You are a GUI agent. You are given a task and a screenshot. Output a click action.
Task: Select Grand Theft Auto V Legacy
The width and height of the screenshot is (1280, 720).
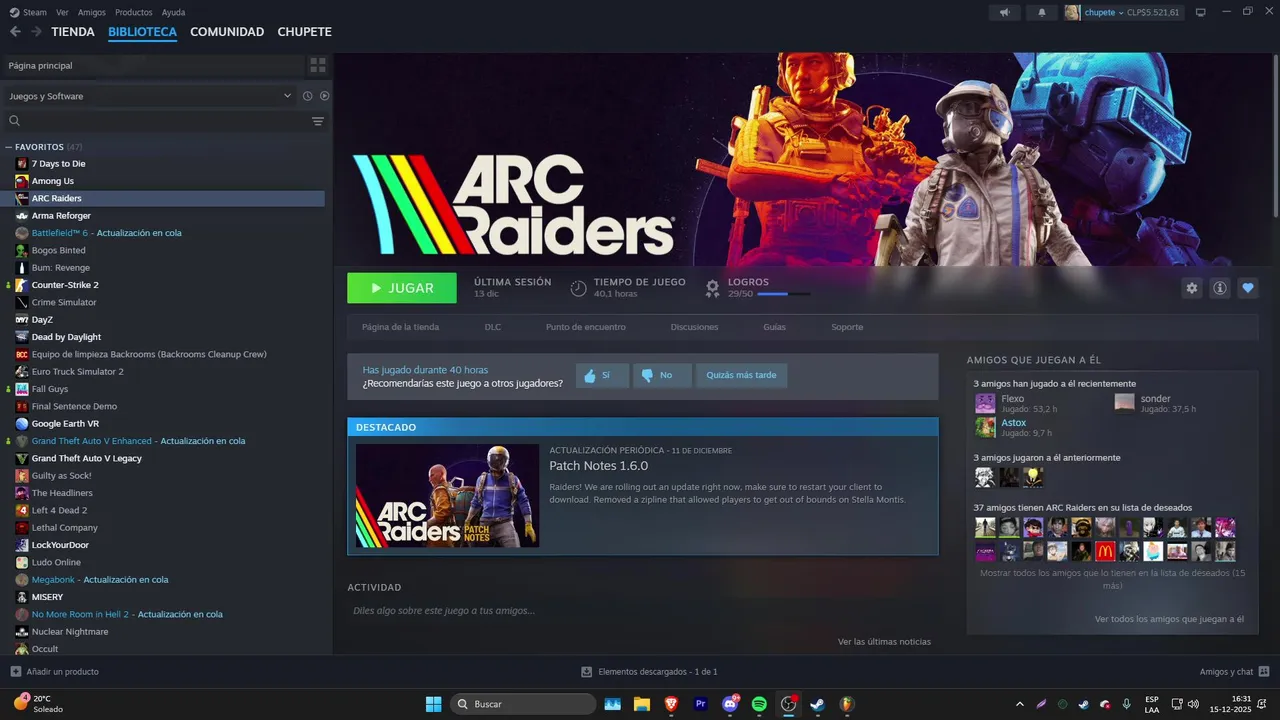pyautogui.click(x=165, y=458)
